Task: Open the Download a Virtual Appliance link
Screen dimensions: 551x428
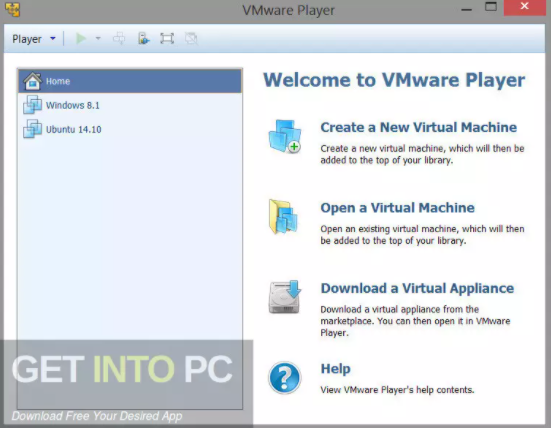Action: point(417,288)
